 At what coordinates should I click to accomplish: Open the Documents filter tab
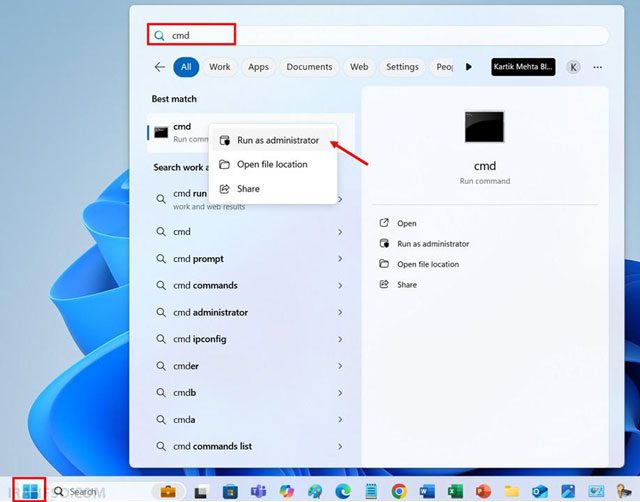click(x=309, y=67)
